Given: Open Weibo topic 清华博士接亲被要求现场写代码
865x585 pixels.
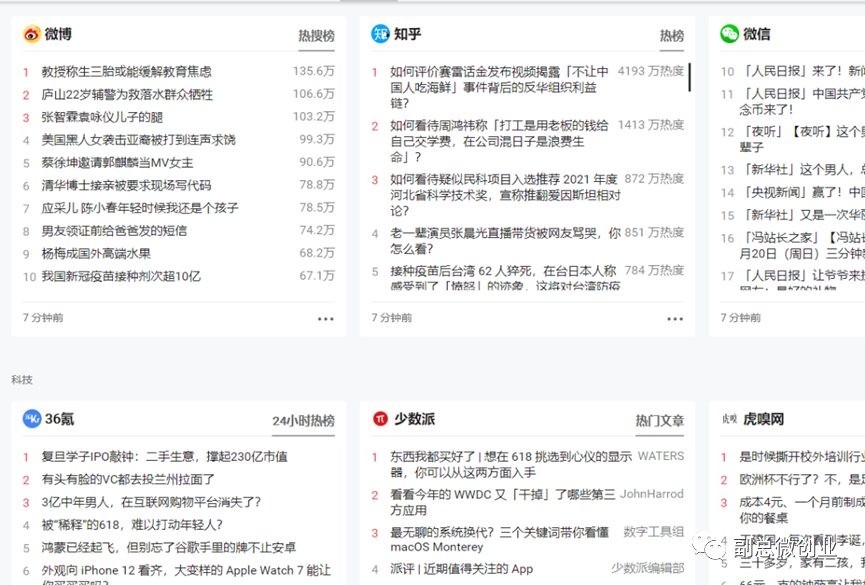Looking at the screenshot, I should click(126, 185).
